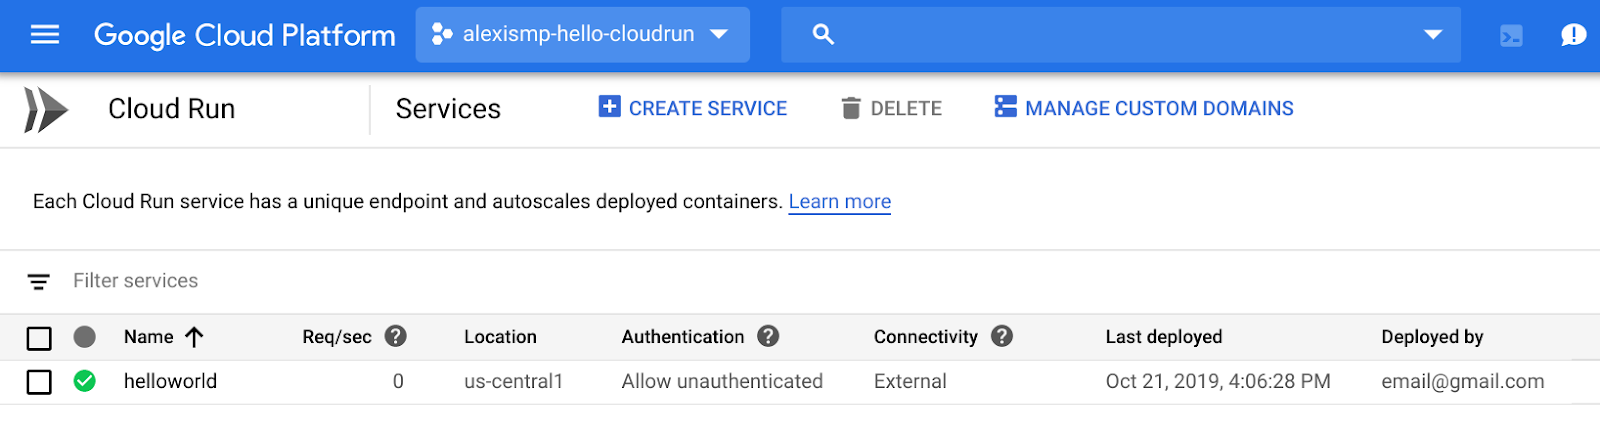Screen dimensions: 1600x434
Task: Open Manage Custom Domains
Action: coord(1144,108)
